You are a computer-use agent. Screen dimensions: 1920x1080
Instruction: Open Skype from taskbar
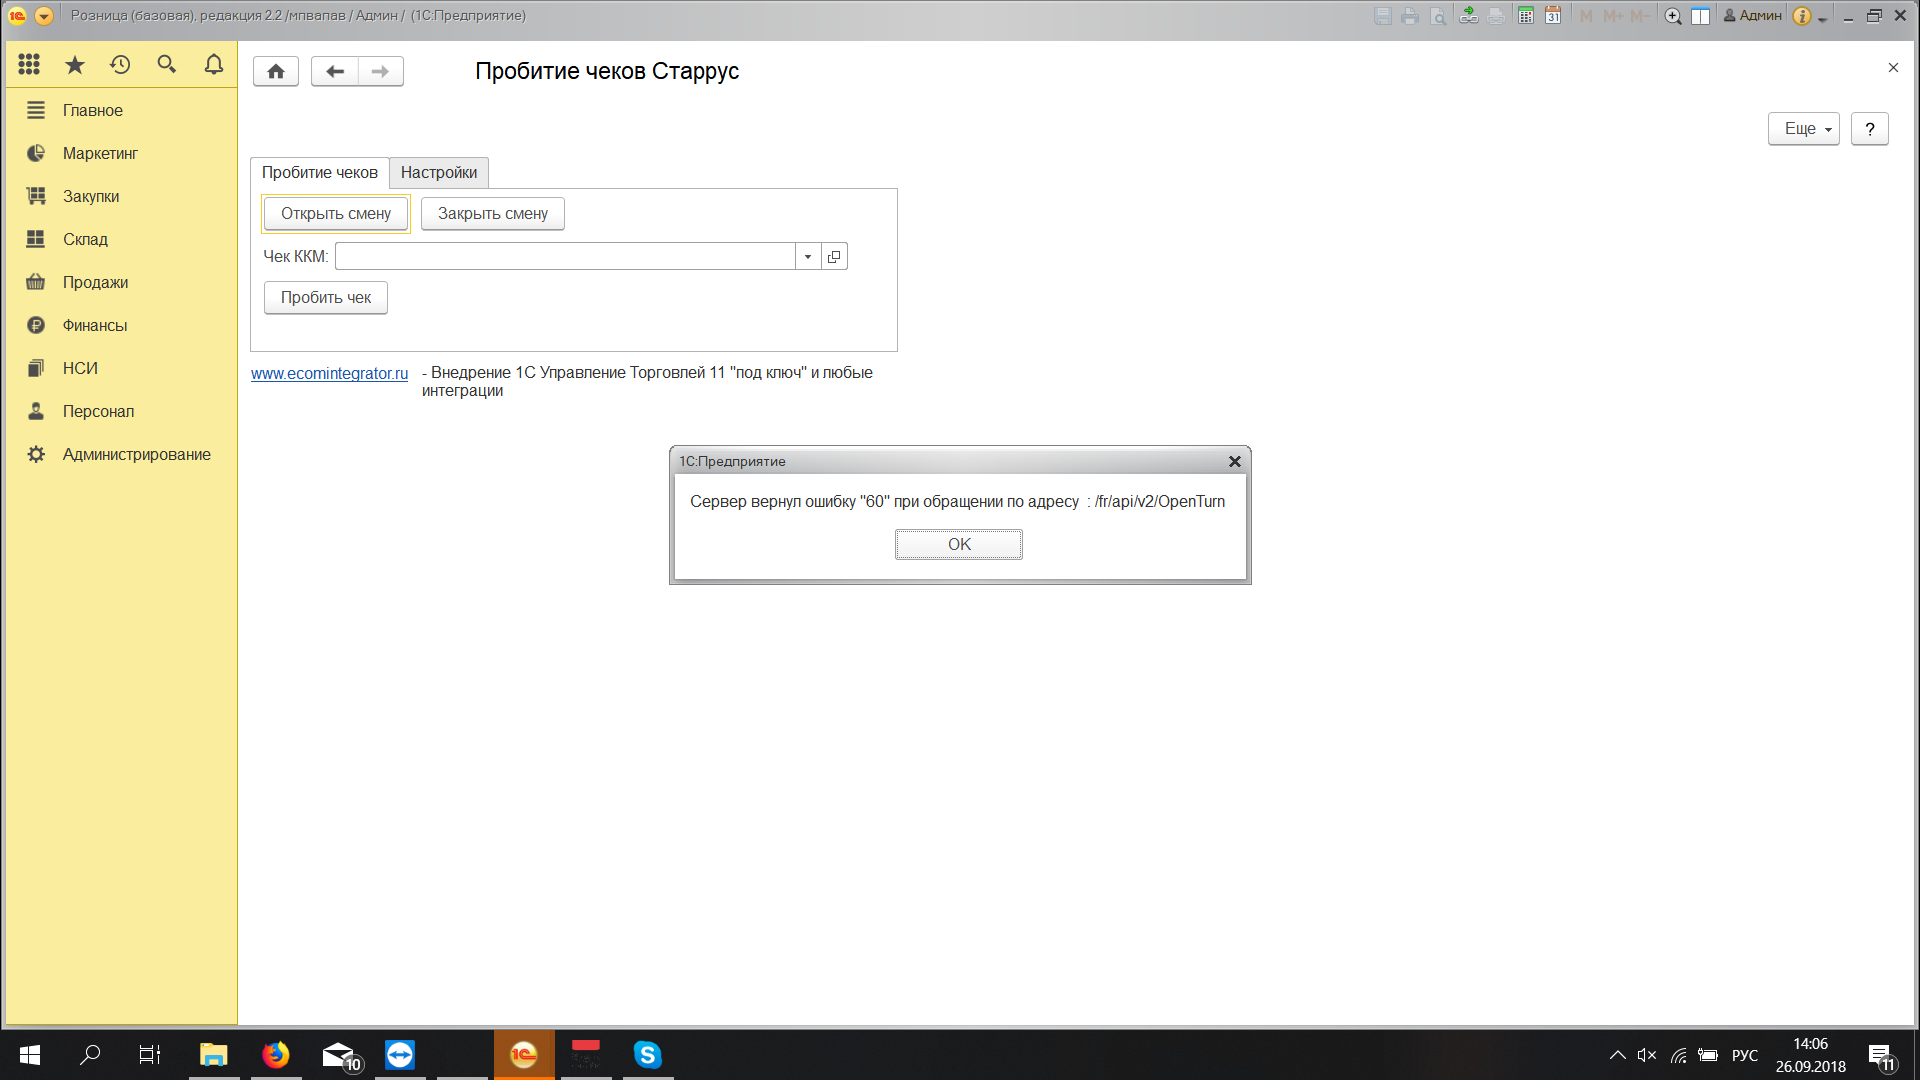click(648, 1055)
